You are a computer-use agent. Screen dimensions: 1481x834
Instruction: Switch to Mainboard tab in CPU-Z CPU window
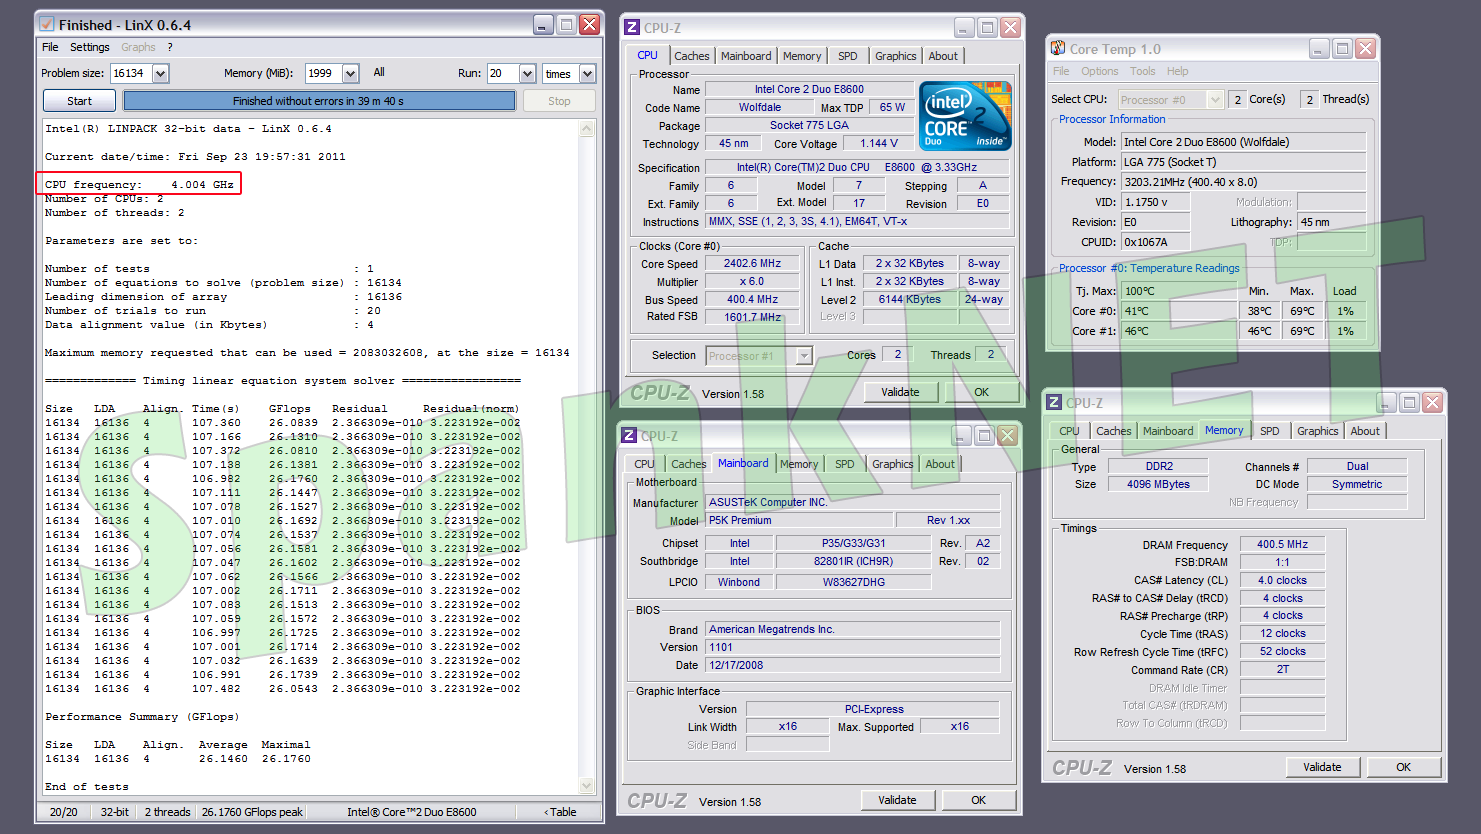[746, 56]
